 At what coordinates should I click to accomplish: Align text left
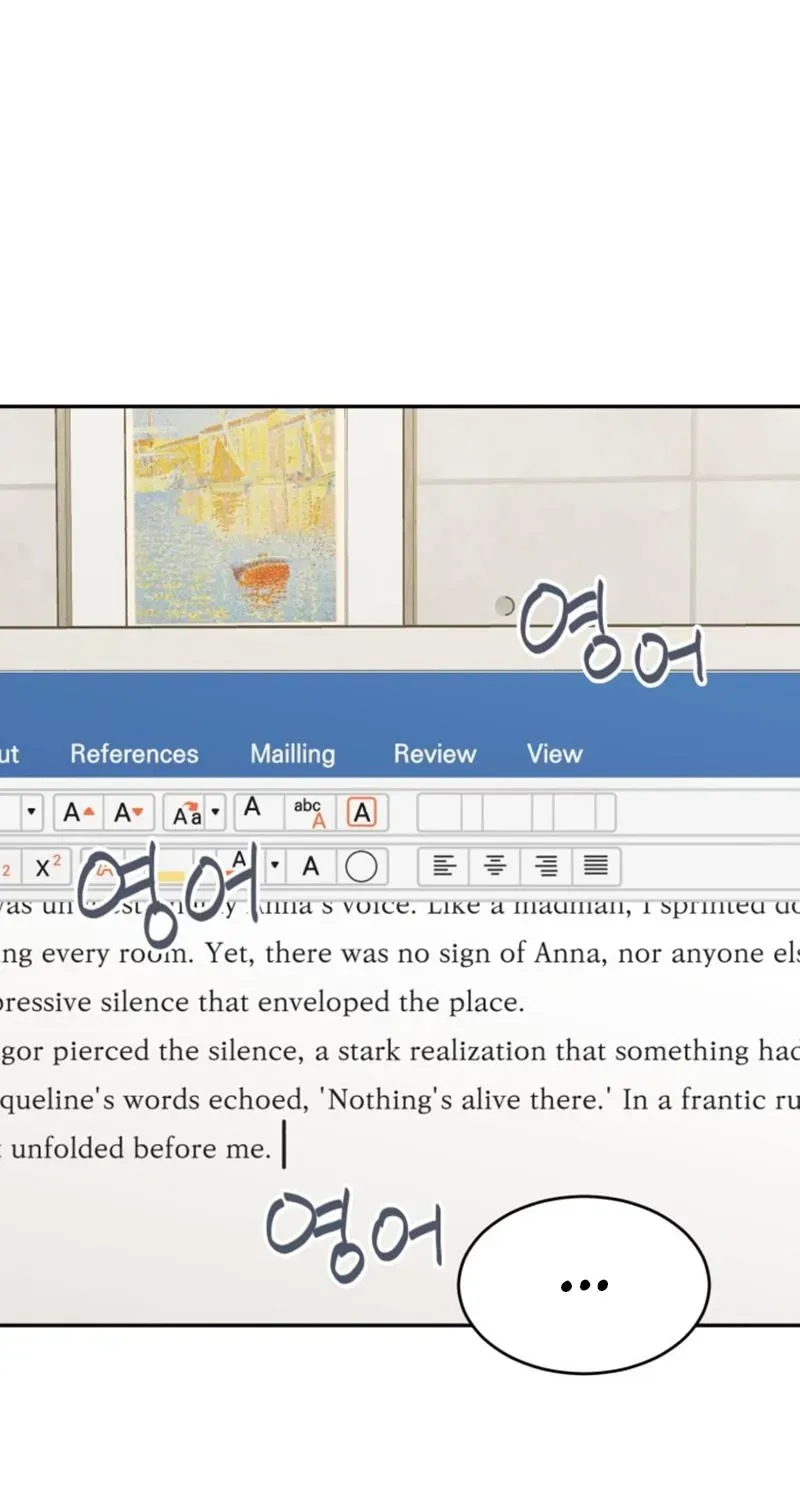click(444, 866)
